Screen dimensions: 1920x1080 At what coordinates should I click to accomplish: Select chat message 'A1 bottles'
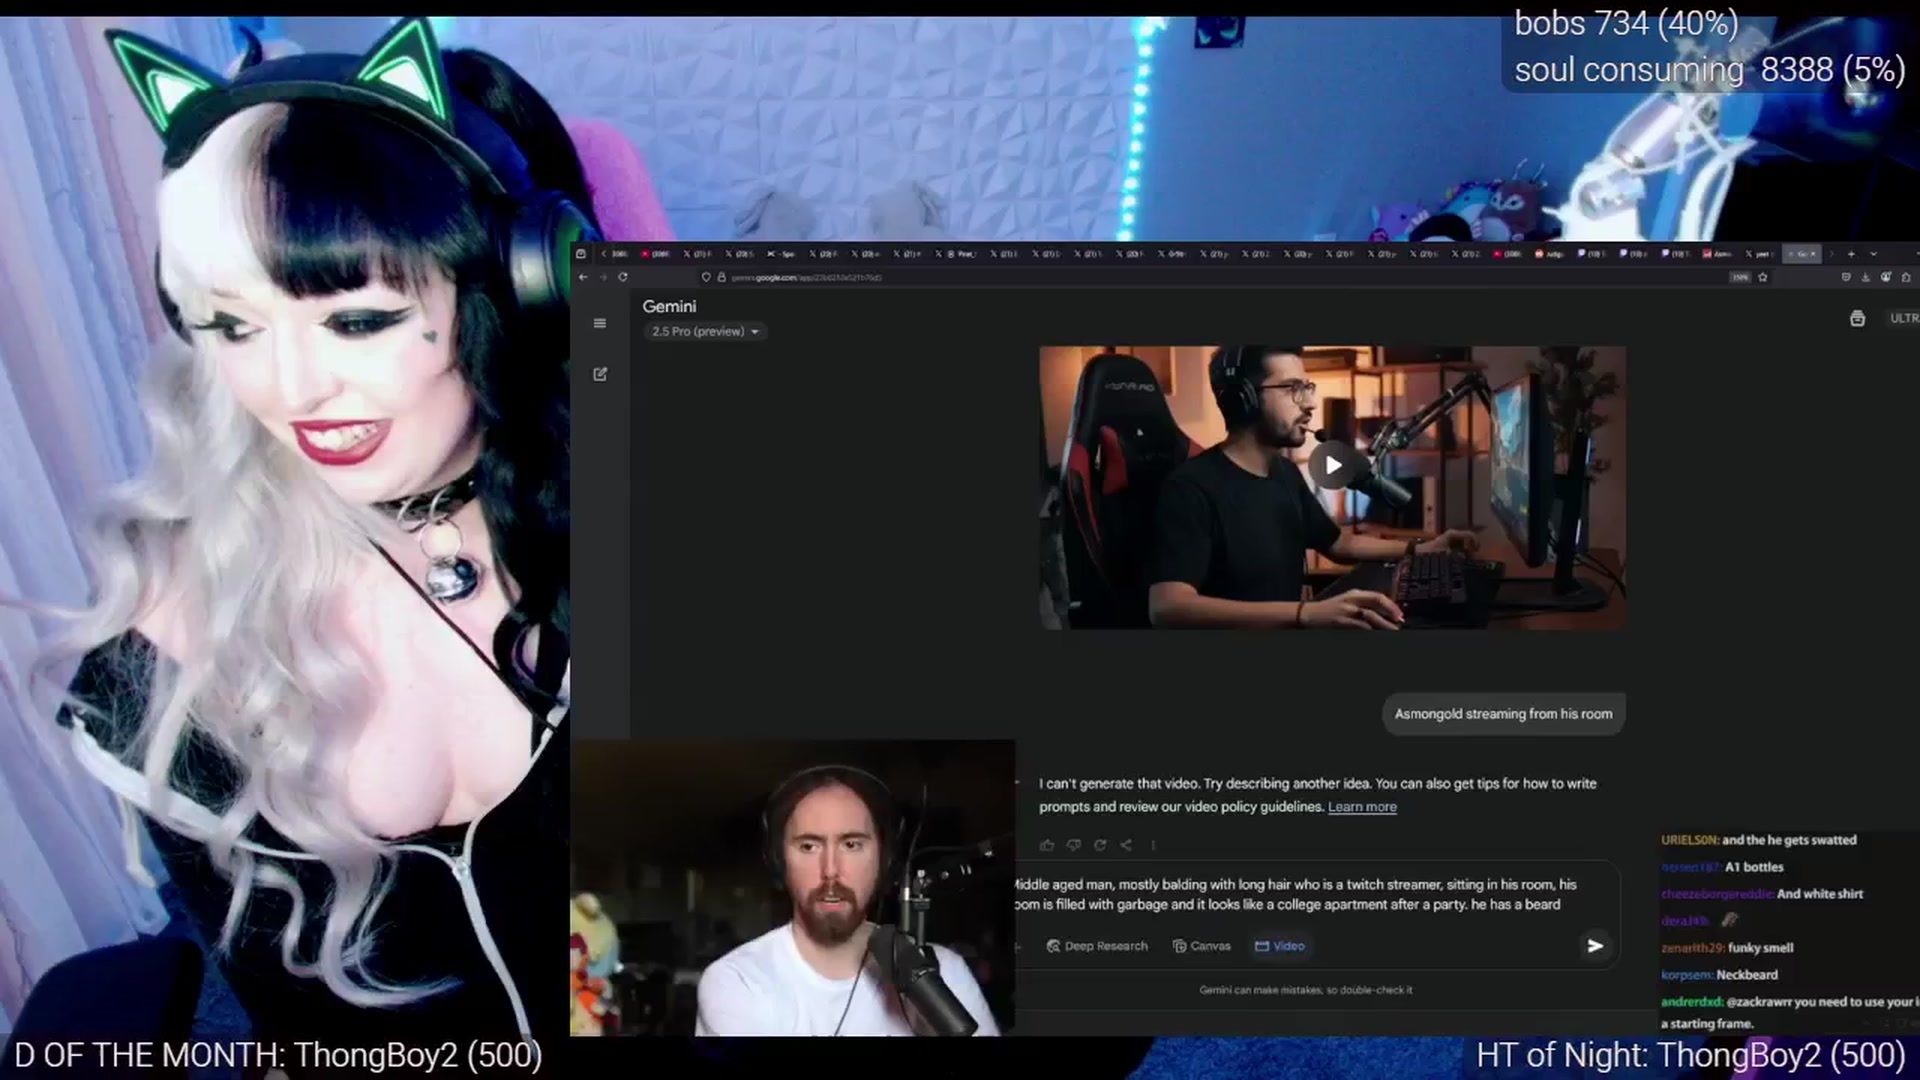(1722, 867)
